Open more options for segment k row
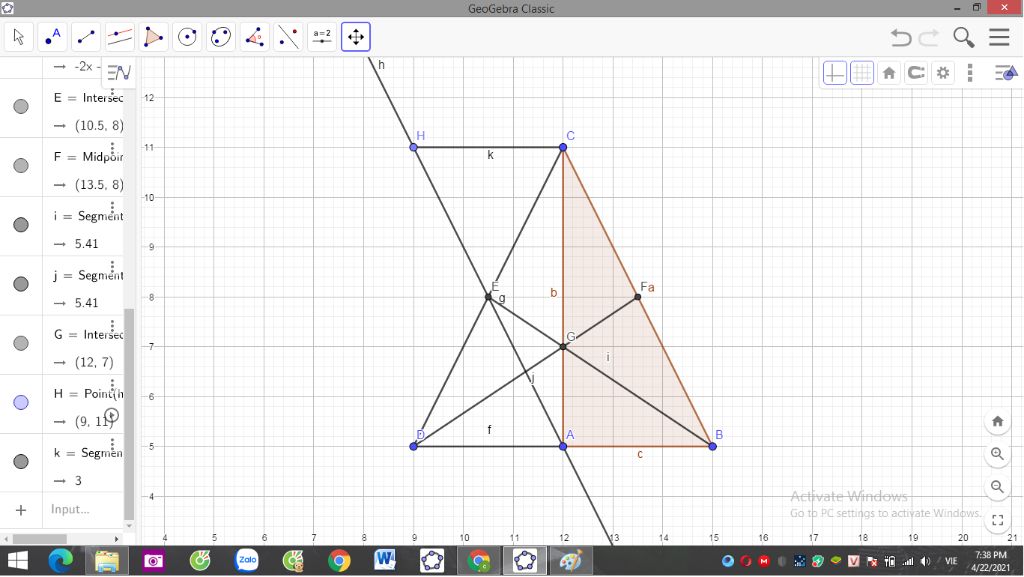Image resolution: width=1024 pixels, height=577 pixels. pos(112,444)
